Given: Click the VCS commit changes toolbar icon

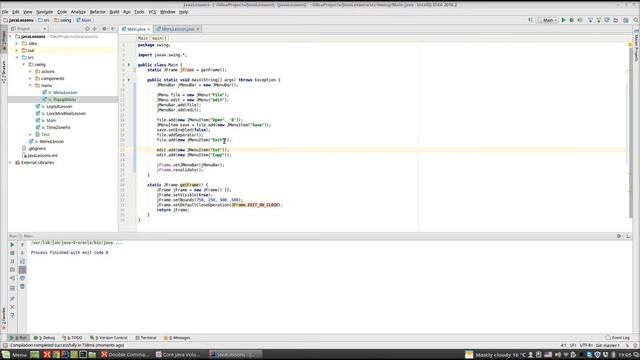Looking at the screenshot, I should point(599,20).
